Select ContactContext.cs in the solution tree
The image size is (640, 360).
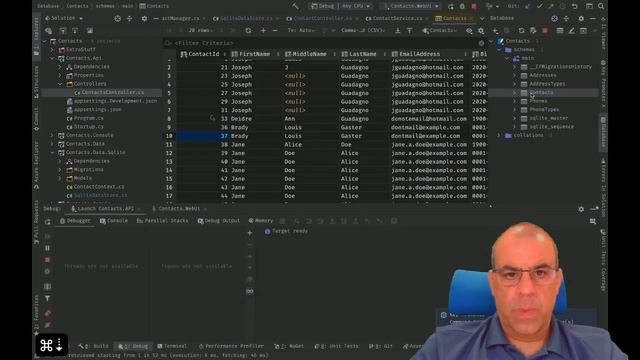(95, 187)
